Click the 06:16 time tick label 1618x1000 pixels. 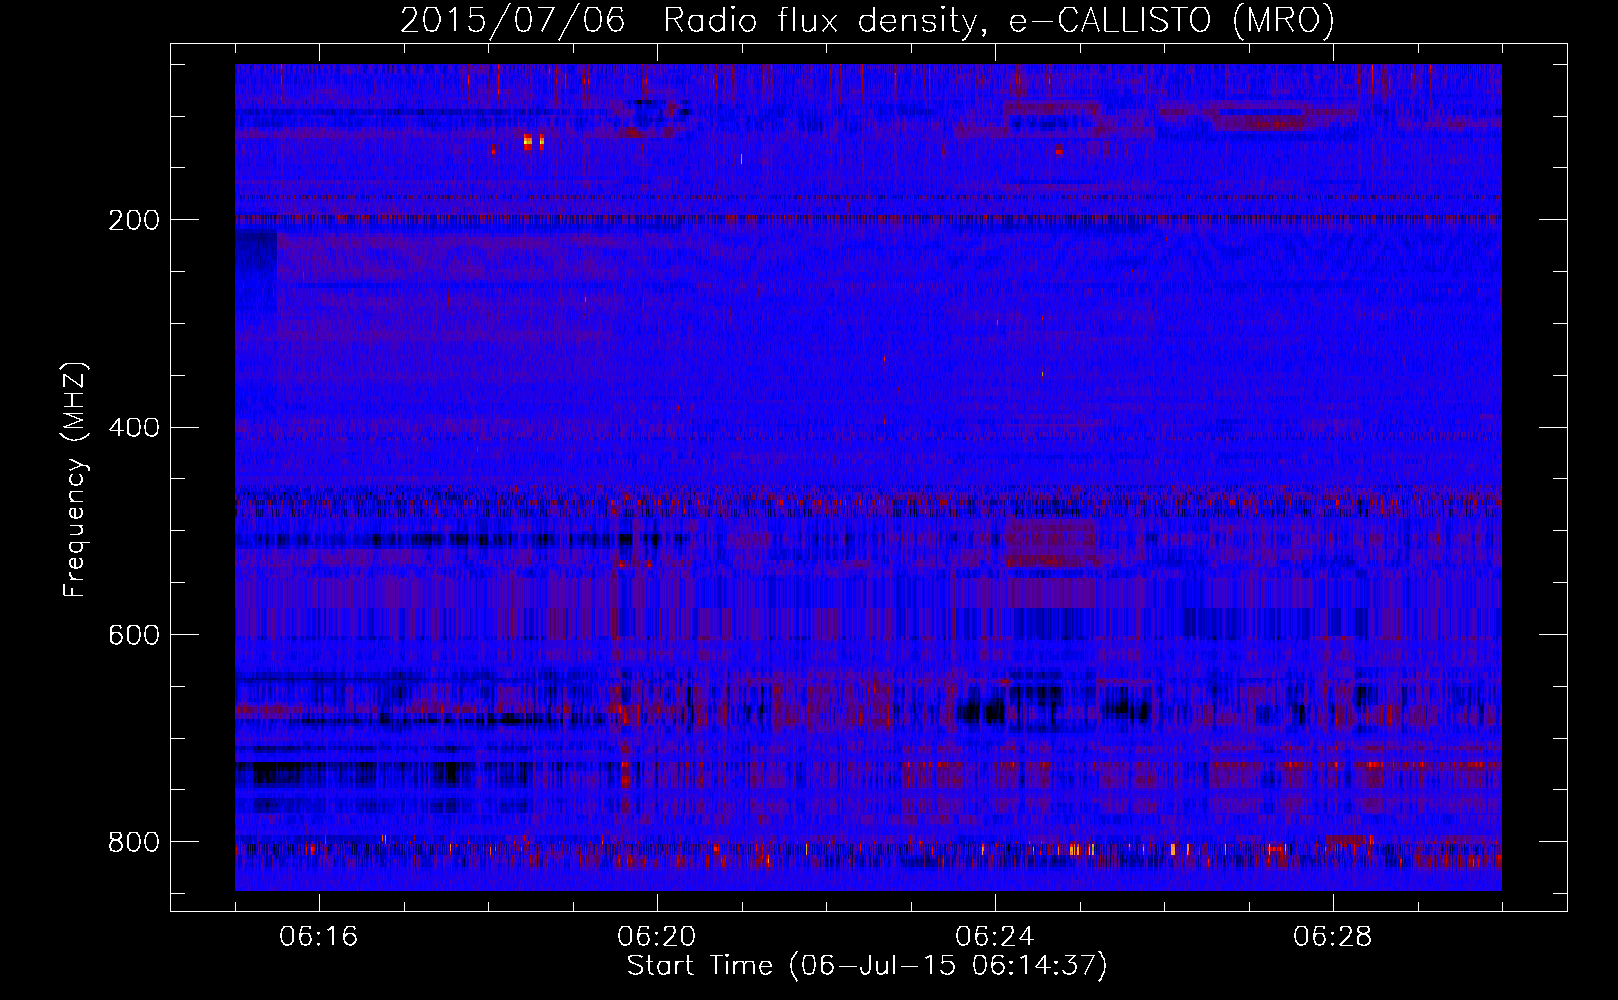coord(319,937)
